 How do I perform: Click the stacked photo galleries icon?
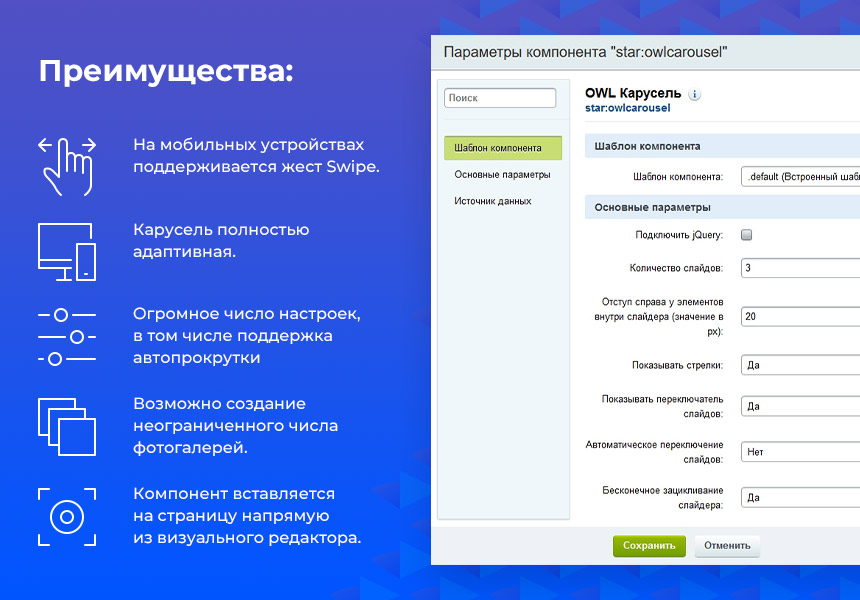click(x=67, y=426)
